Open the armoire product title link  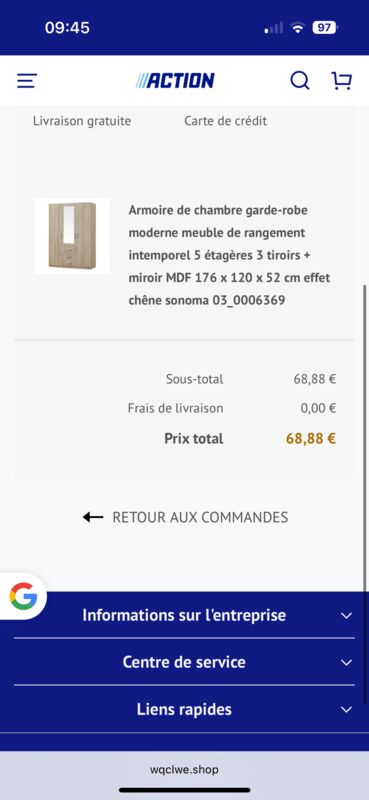tap(230, 255)
